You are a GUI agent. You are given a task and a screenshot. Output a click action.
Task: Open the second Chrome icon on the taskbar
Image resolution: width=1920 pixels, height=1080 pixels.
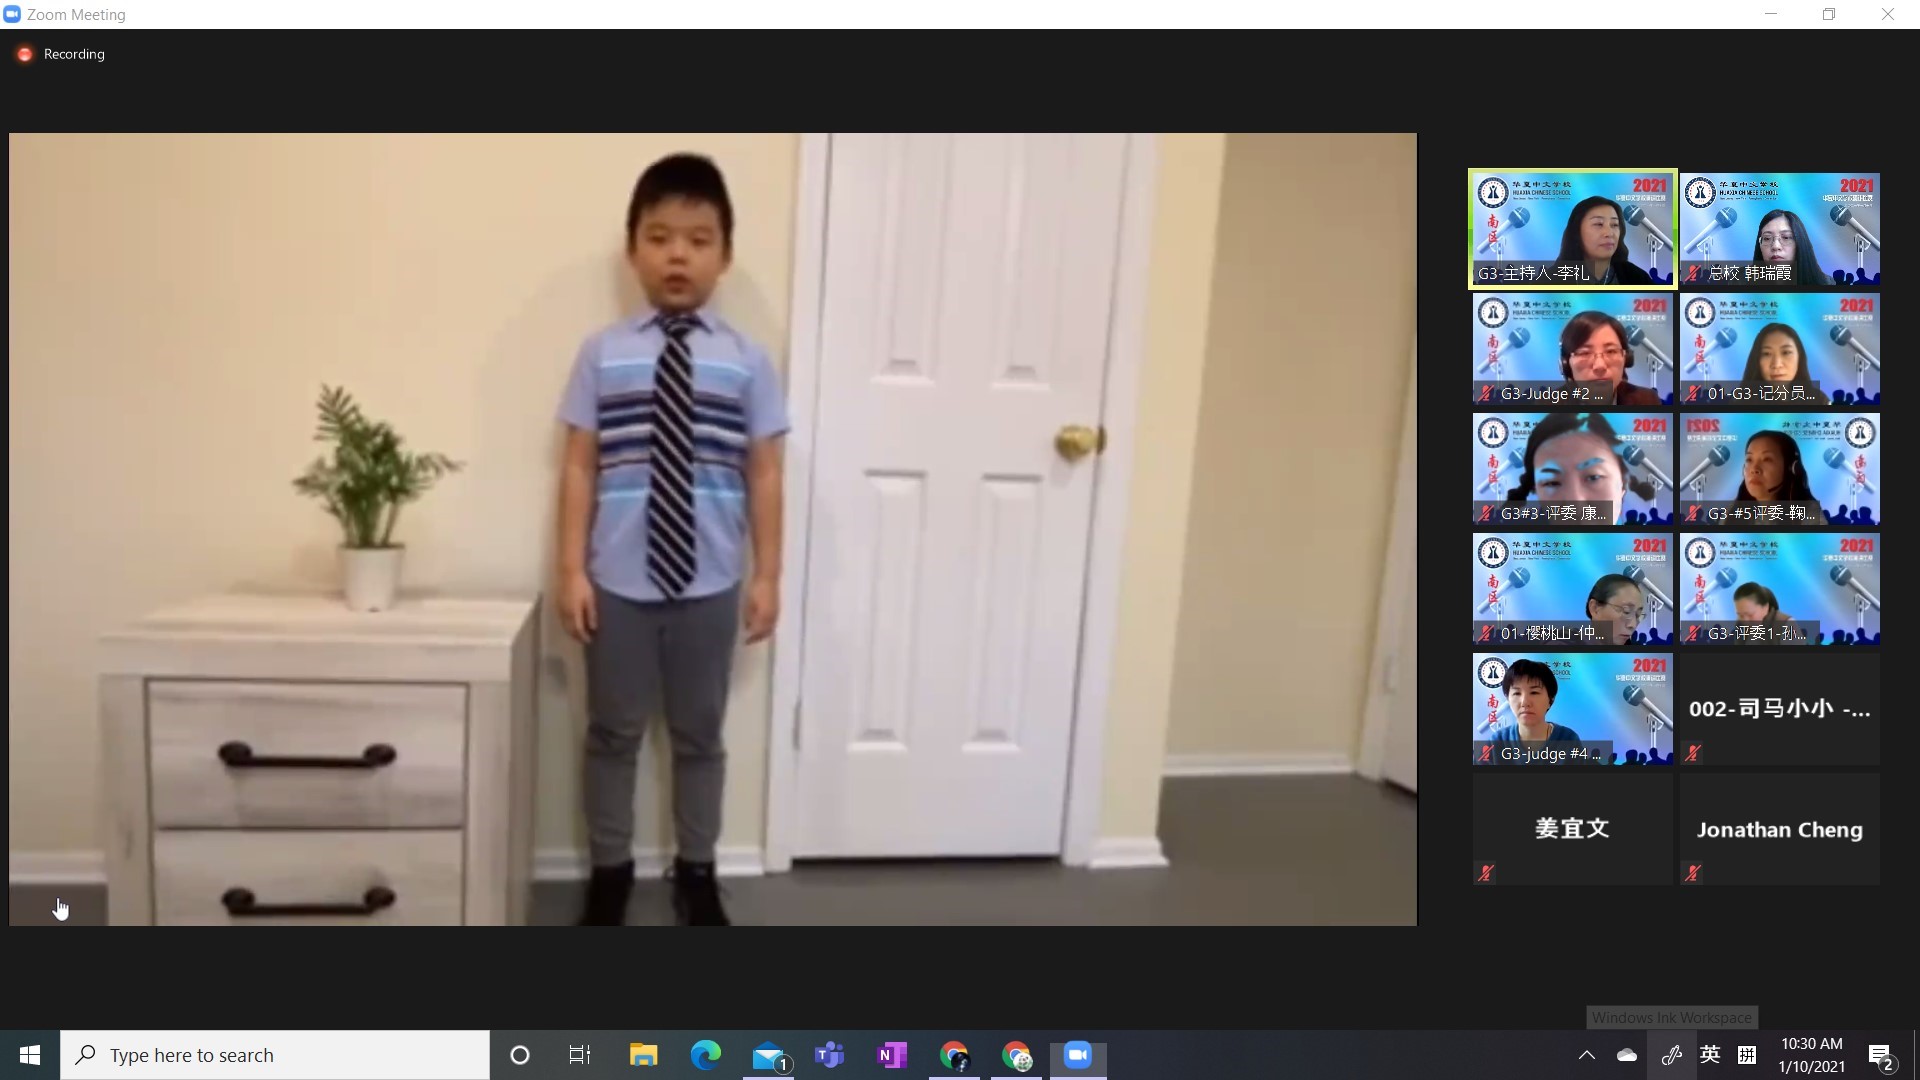pyautogui.click(x=1017, y=1055)
